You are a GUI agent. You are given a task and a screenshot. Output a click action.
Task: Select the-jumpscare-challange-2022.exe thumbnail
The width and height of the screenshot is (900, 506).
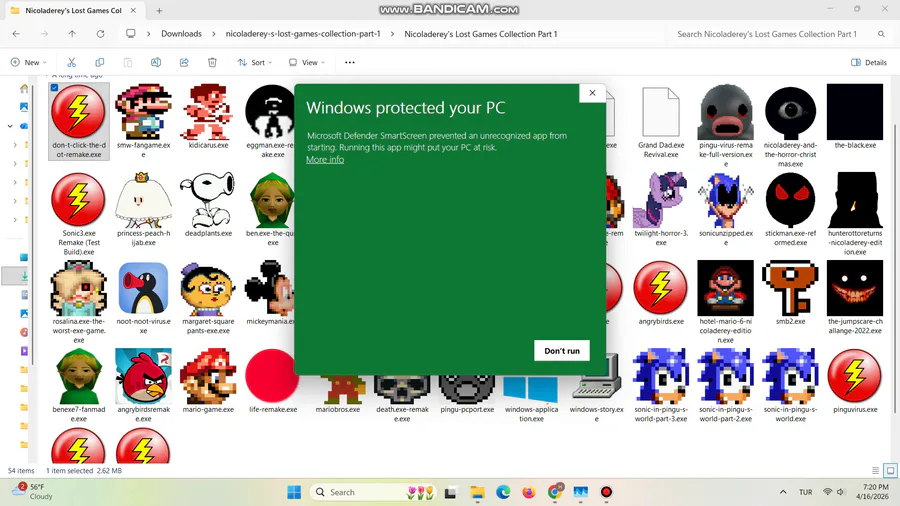pyautogui.click(x=855, y=288)
